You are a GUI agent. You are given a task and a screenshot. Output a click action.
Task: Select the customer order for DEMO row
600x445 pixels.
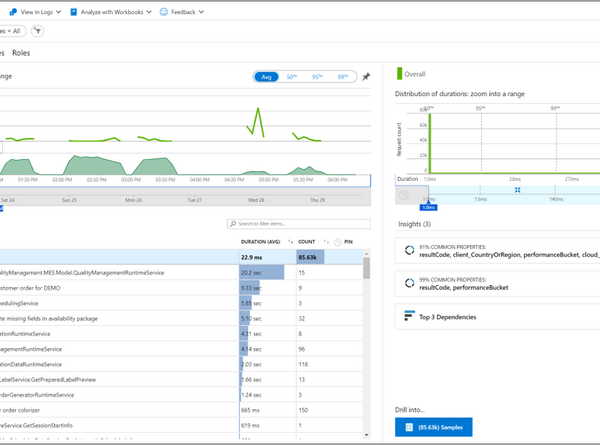(181, 288)
